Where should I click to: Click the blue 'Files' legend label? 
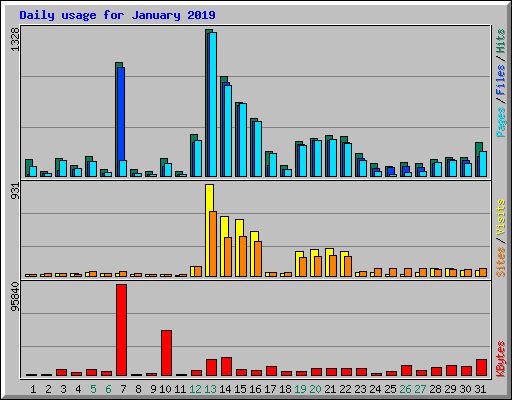click(500, 80)
